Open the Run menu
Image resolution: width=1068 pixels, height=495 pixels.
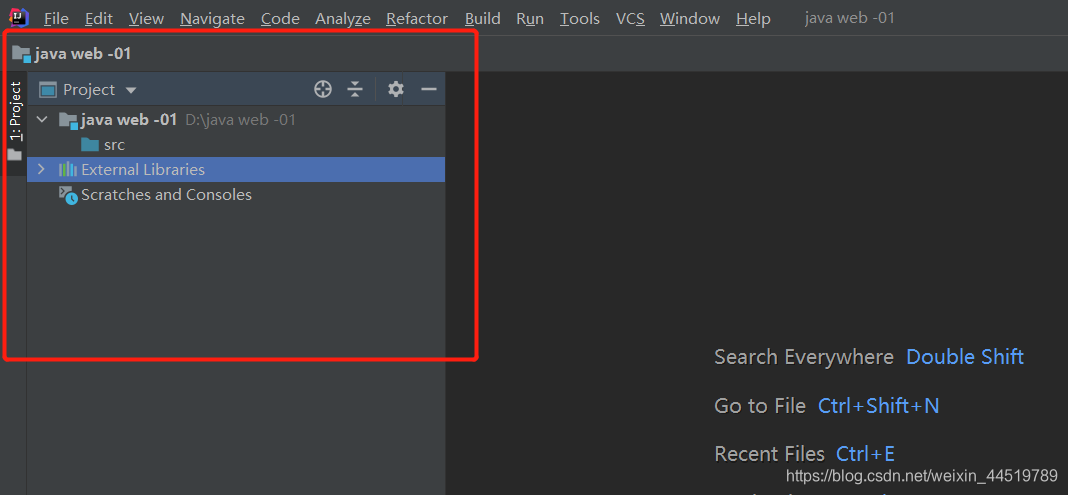coord(530,18)
